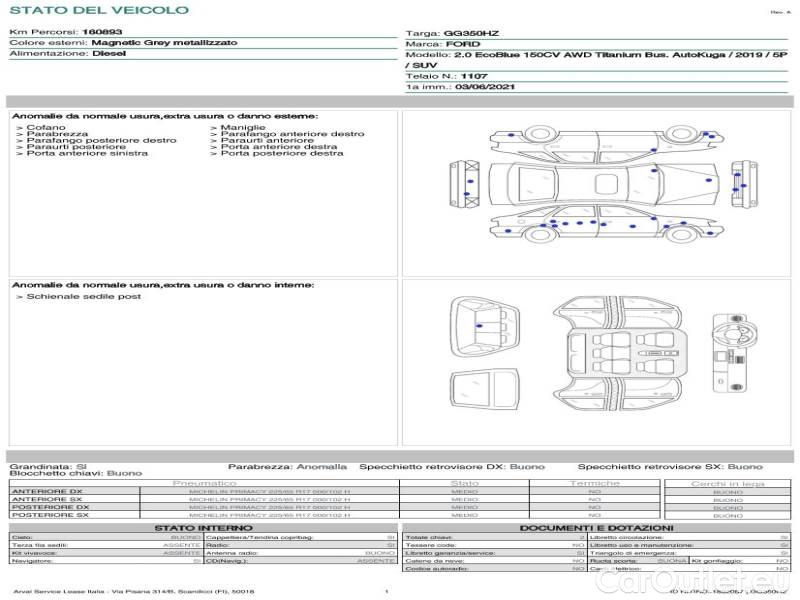Click the Navigatore row label
The image size is (800, 600).
tap(32, 561)
